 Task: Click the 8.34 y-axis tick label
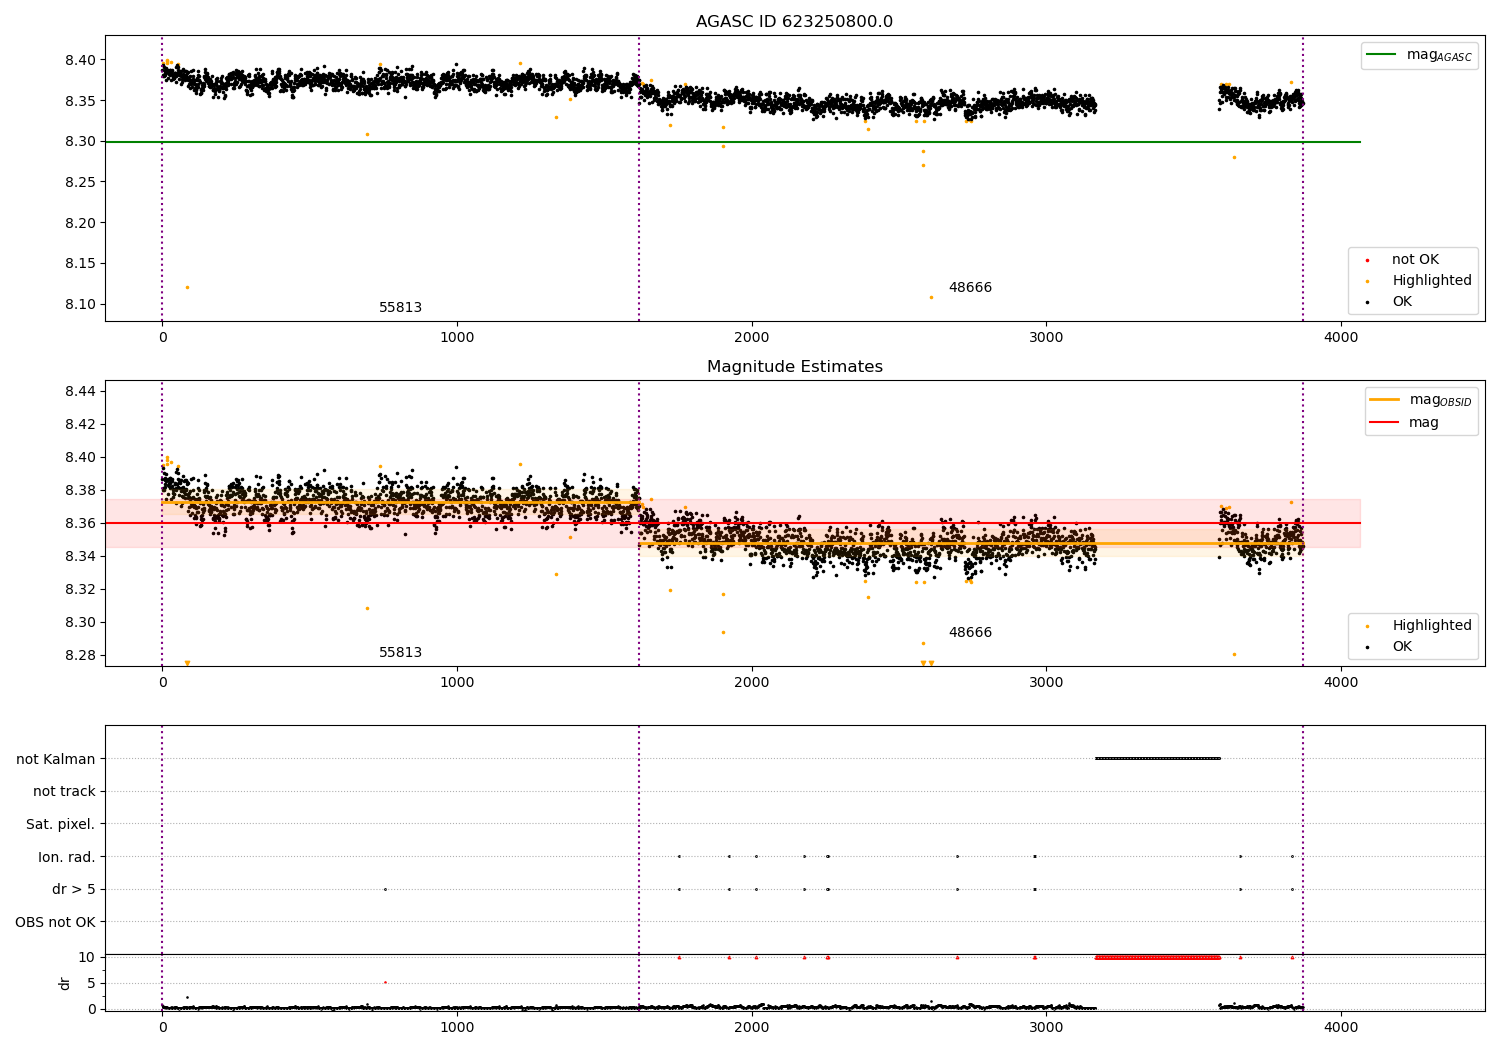(x=79, y=557)
